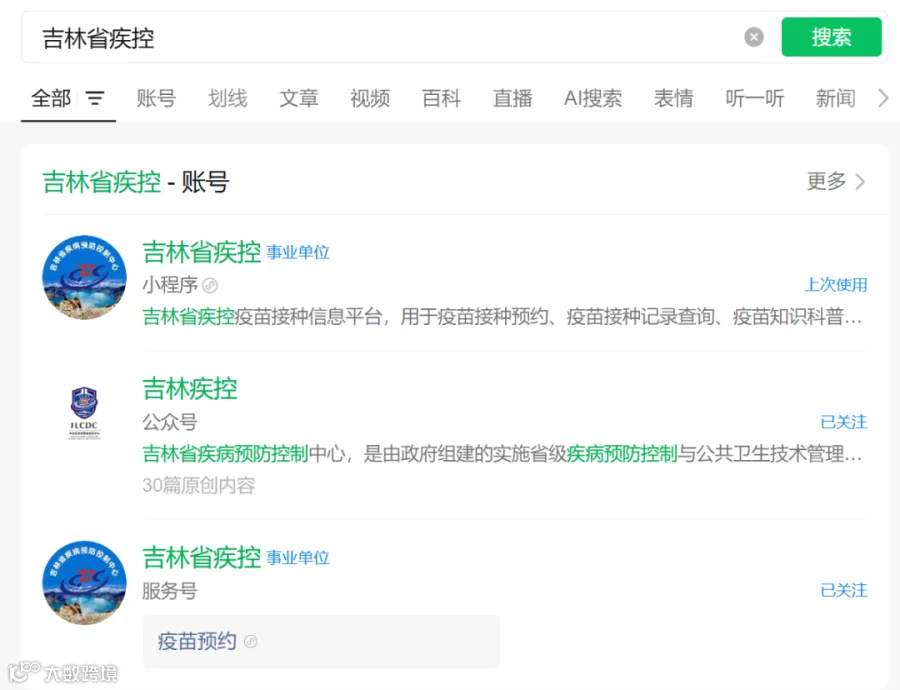Open 更多 accounts link
Viewport: 900px width, 690px height.
pyautogui.click(x=836, y=181)
